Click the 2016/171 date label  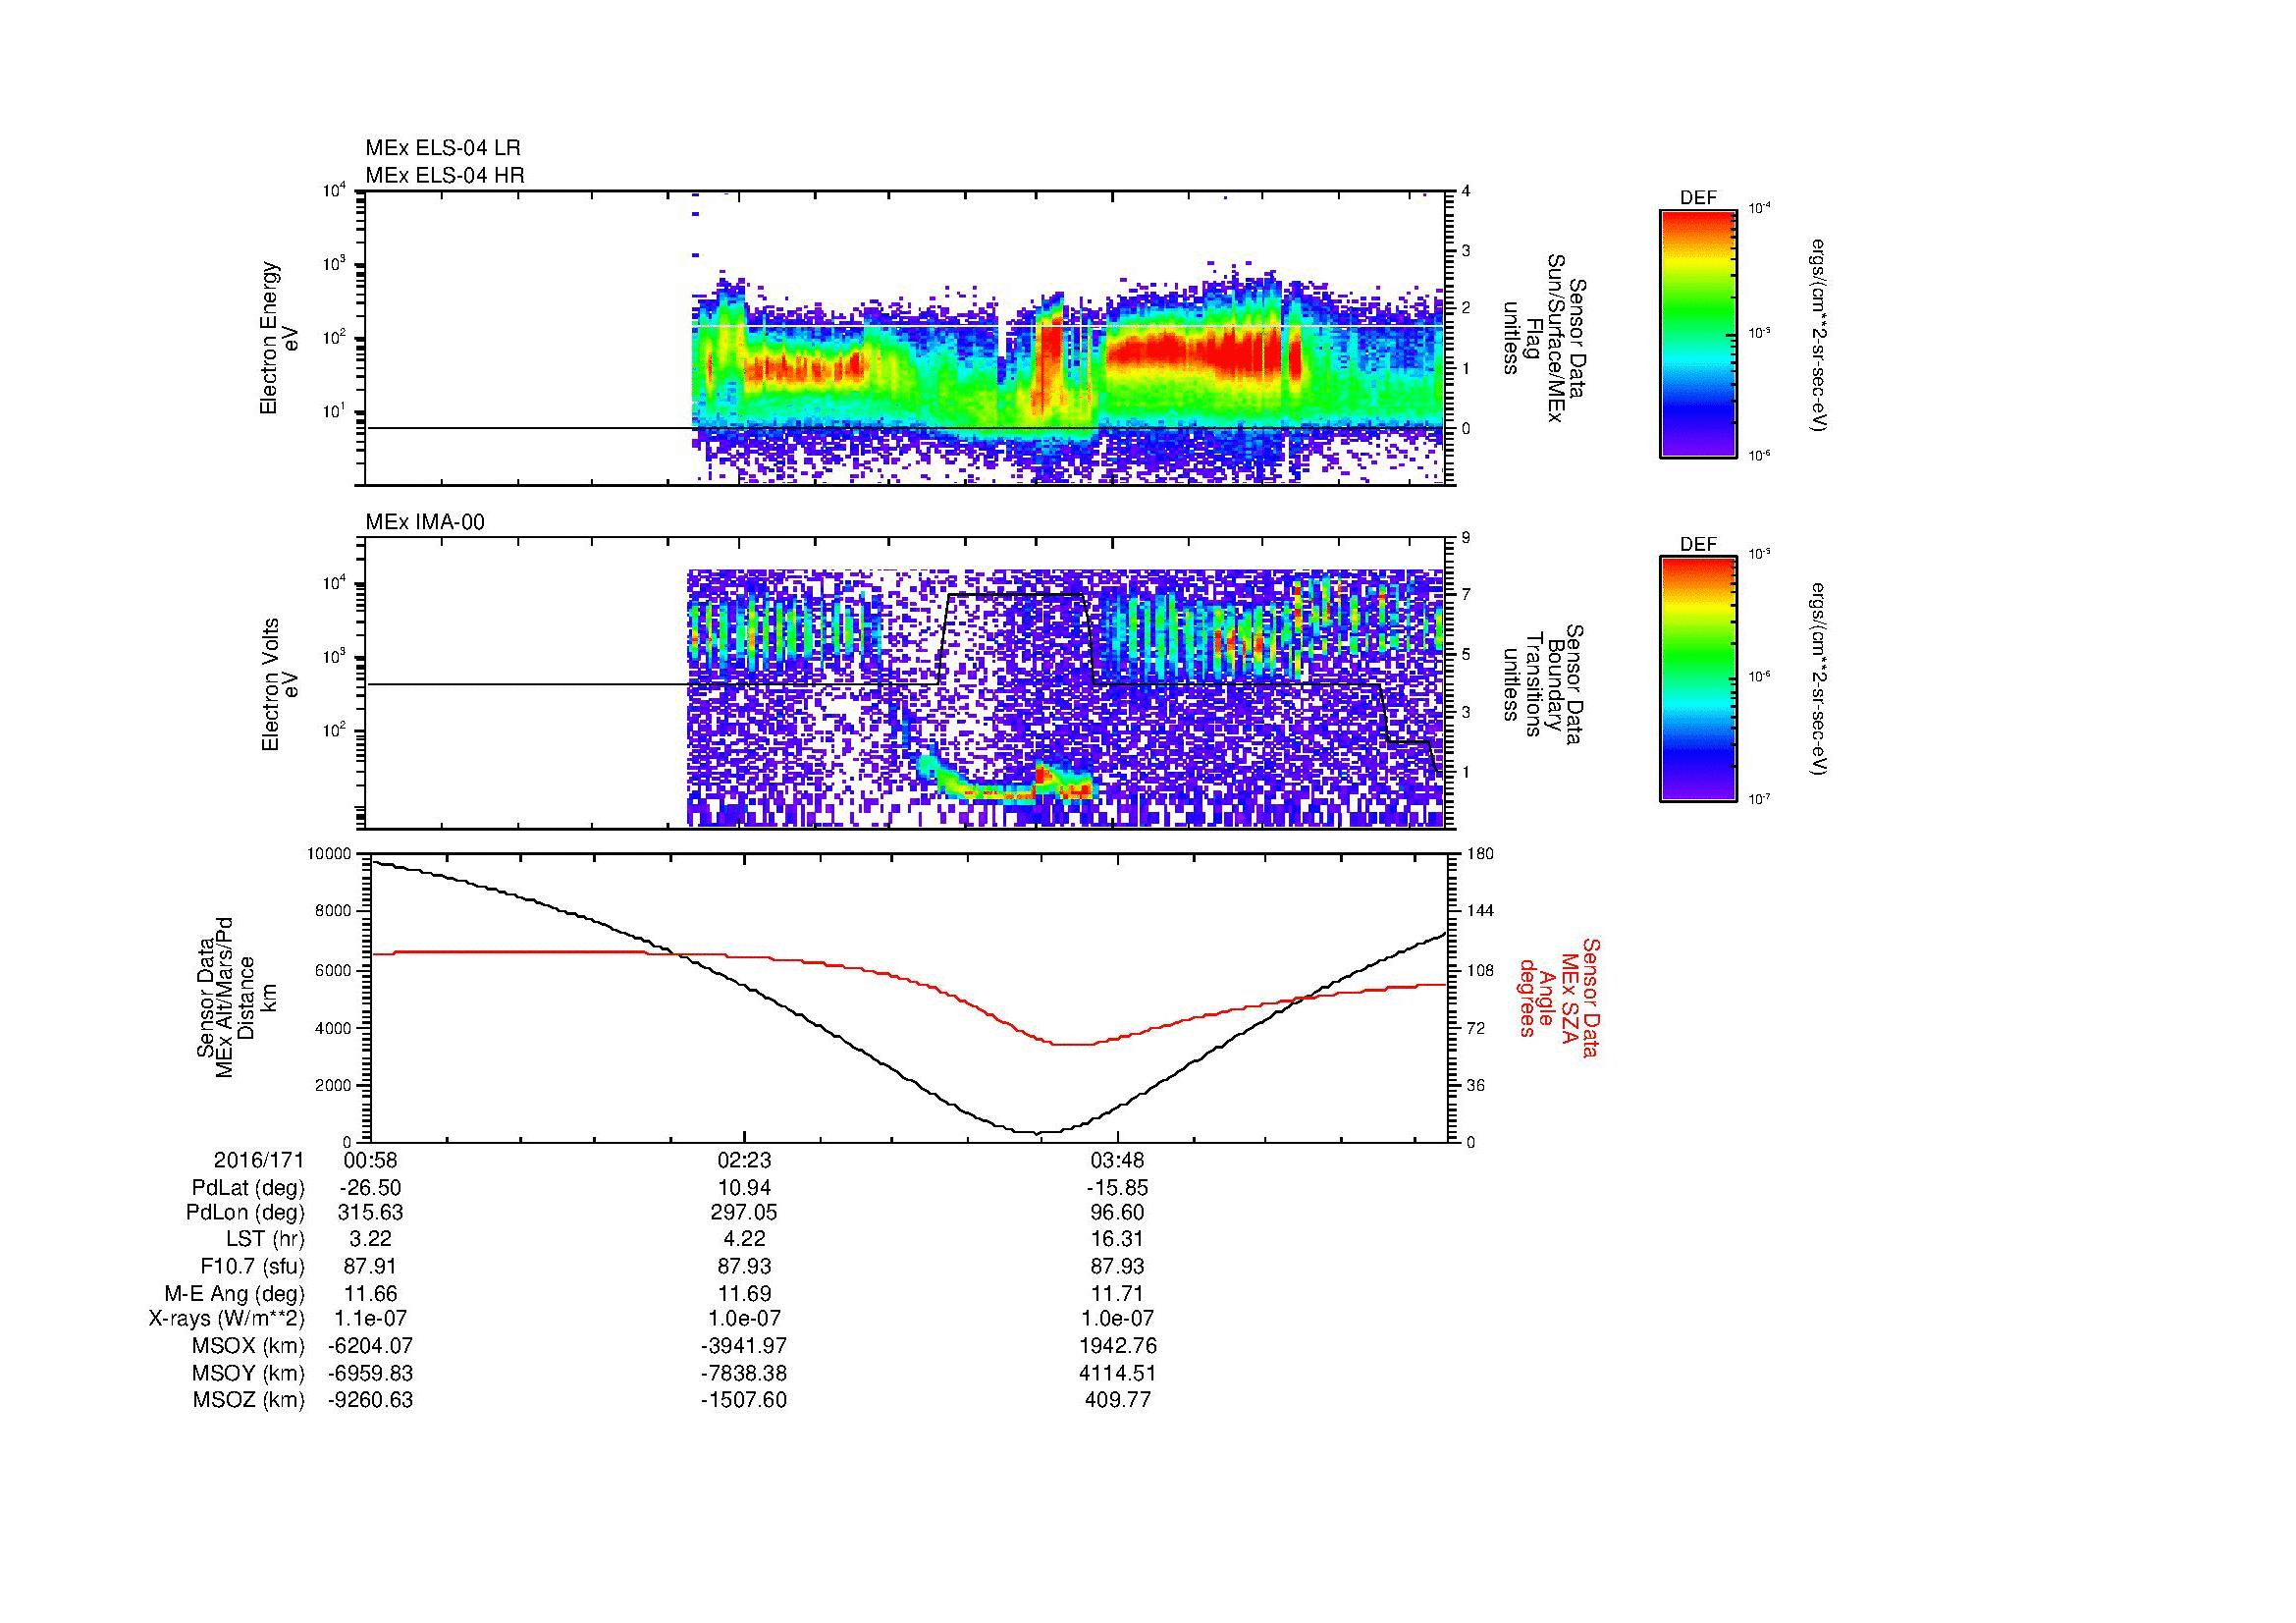pos(259,1161)
